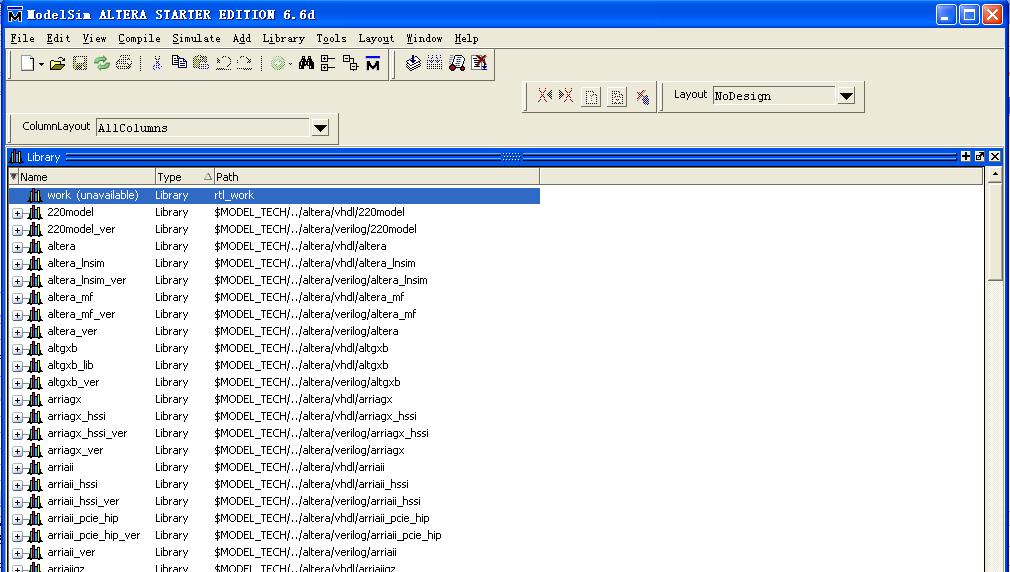This screenshot has width=1010, height=572.
Task: Click the red X with blue dot icon
Action: click(642, 97)
